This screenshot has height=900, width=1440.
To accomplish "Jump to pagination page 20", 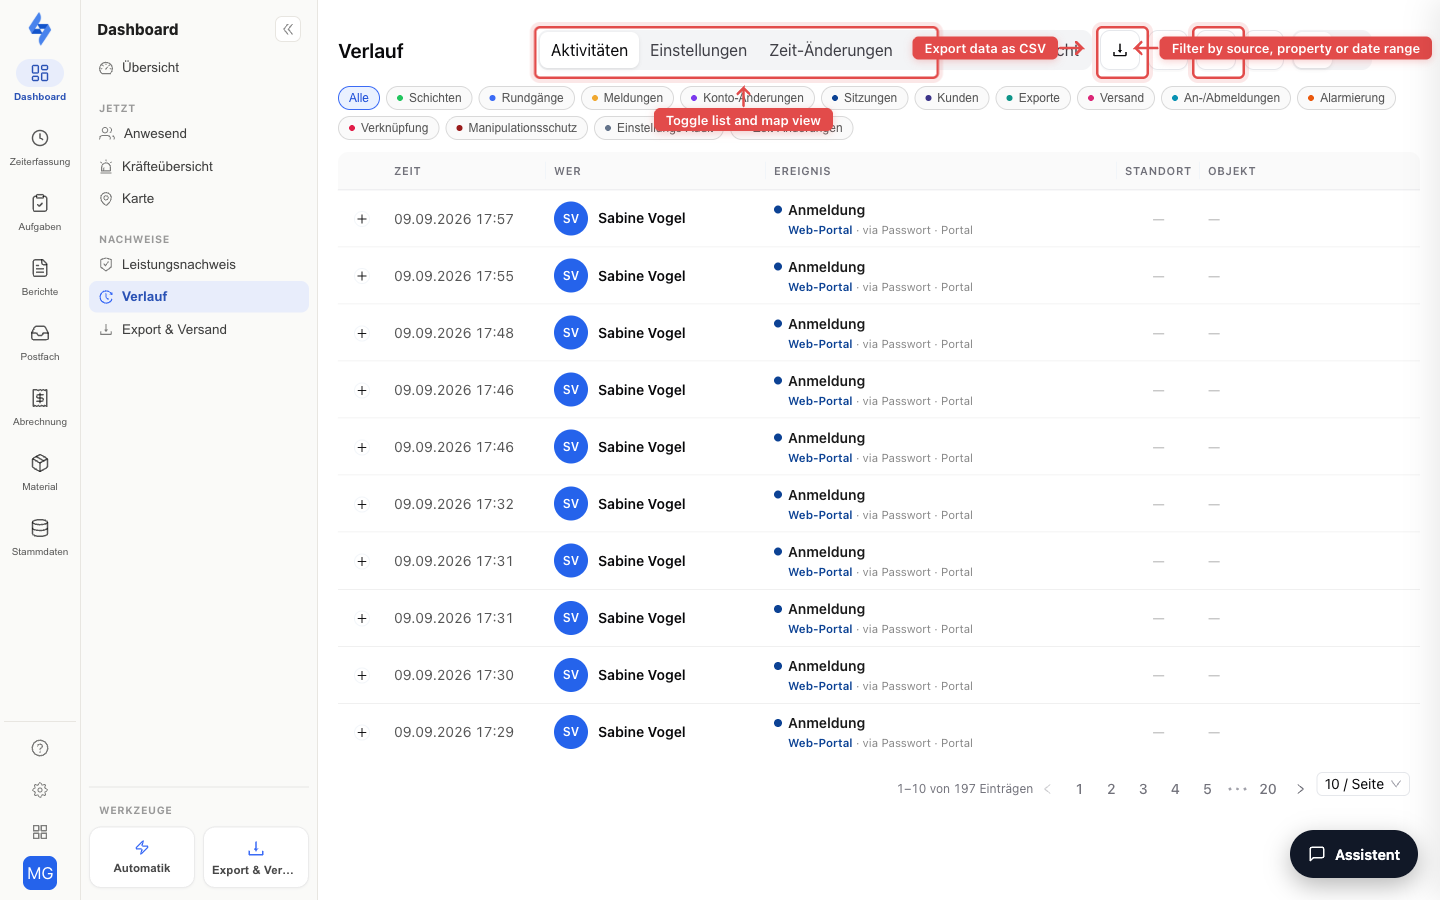I will (x=1268, y=789).
